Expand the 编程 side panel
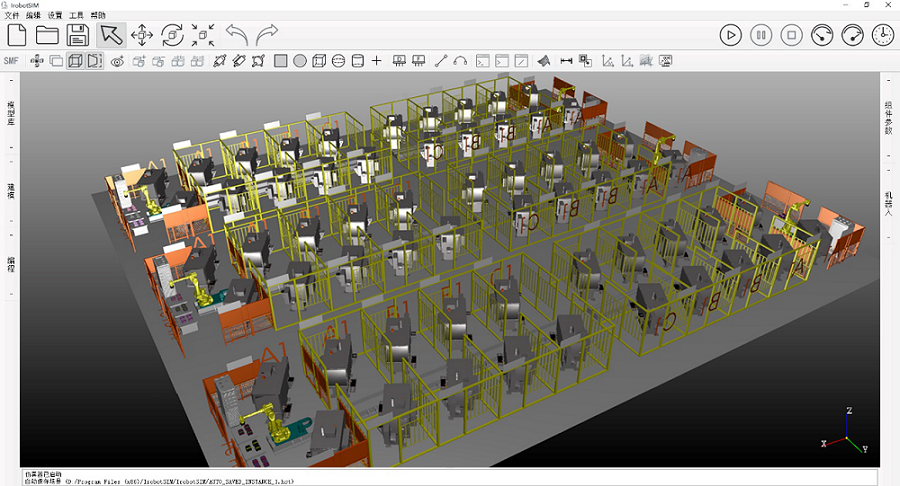 point(11,264)
